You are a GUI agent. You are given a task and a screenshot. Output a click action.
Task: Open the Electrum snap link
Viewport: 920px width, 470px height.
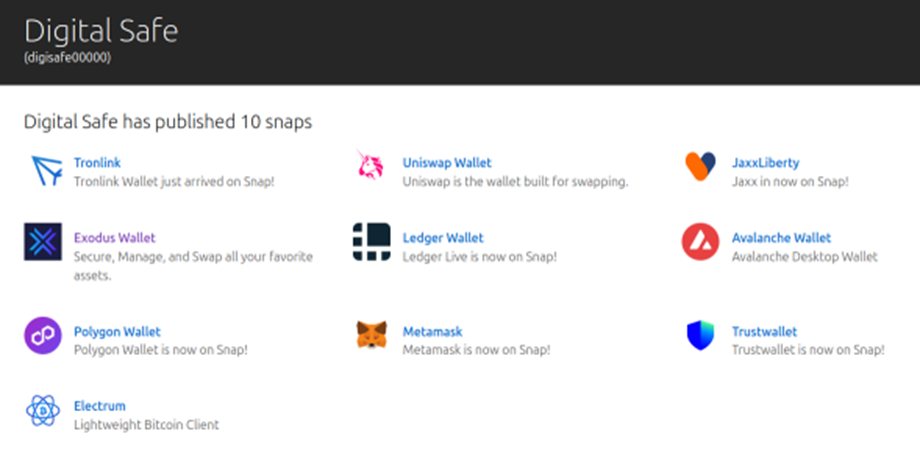pyautogui.click(x=100, y=406)
